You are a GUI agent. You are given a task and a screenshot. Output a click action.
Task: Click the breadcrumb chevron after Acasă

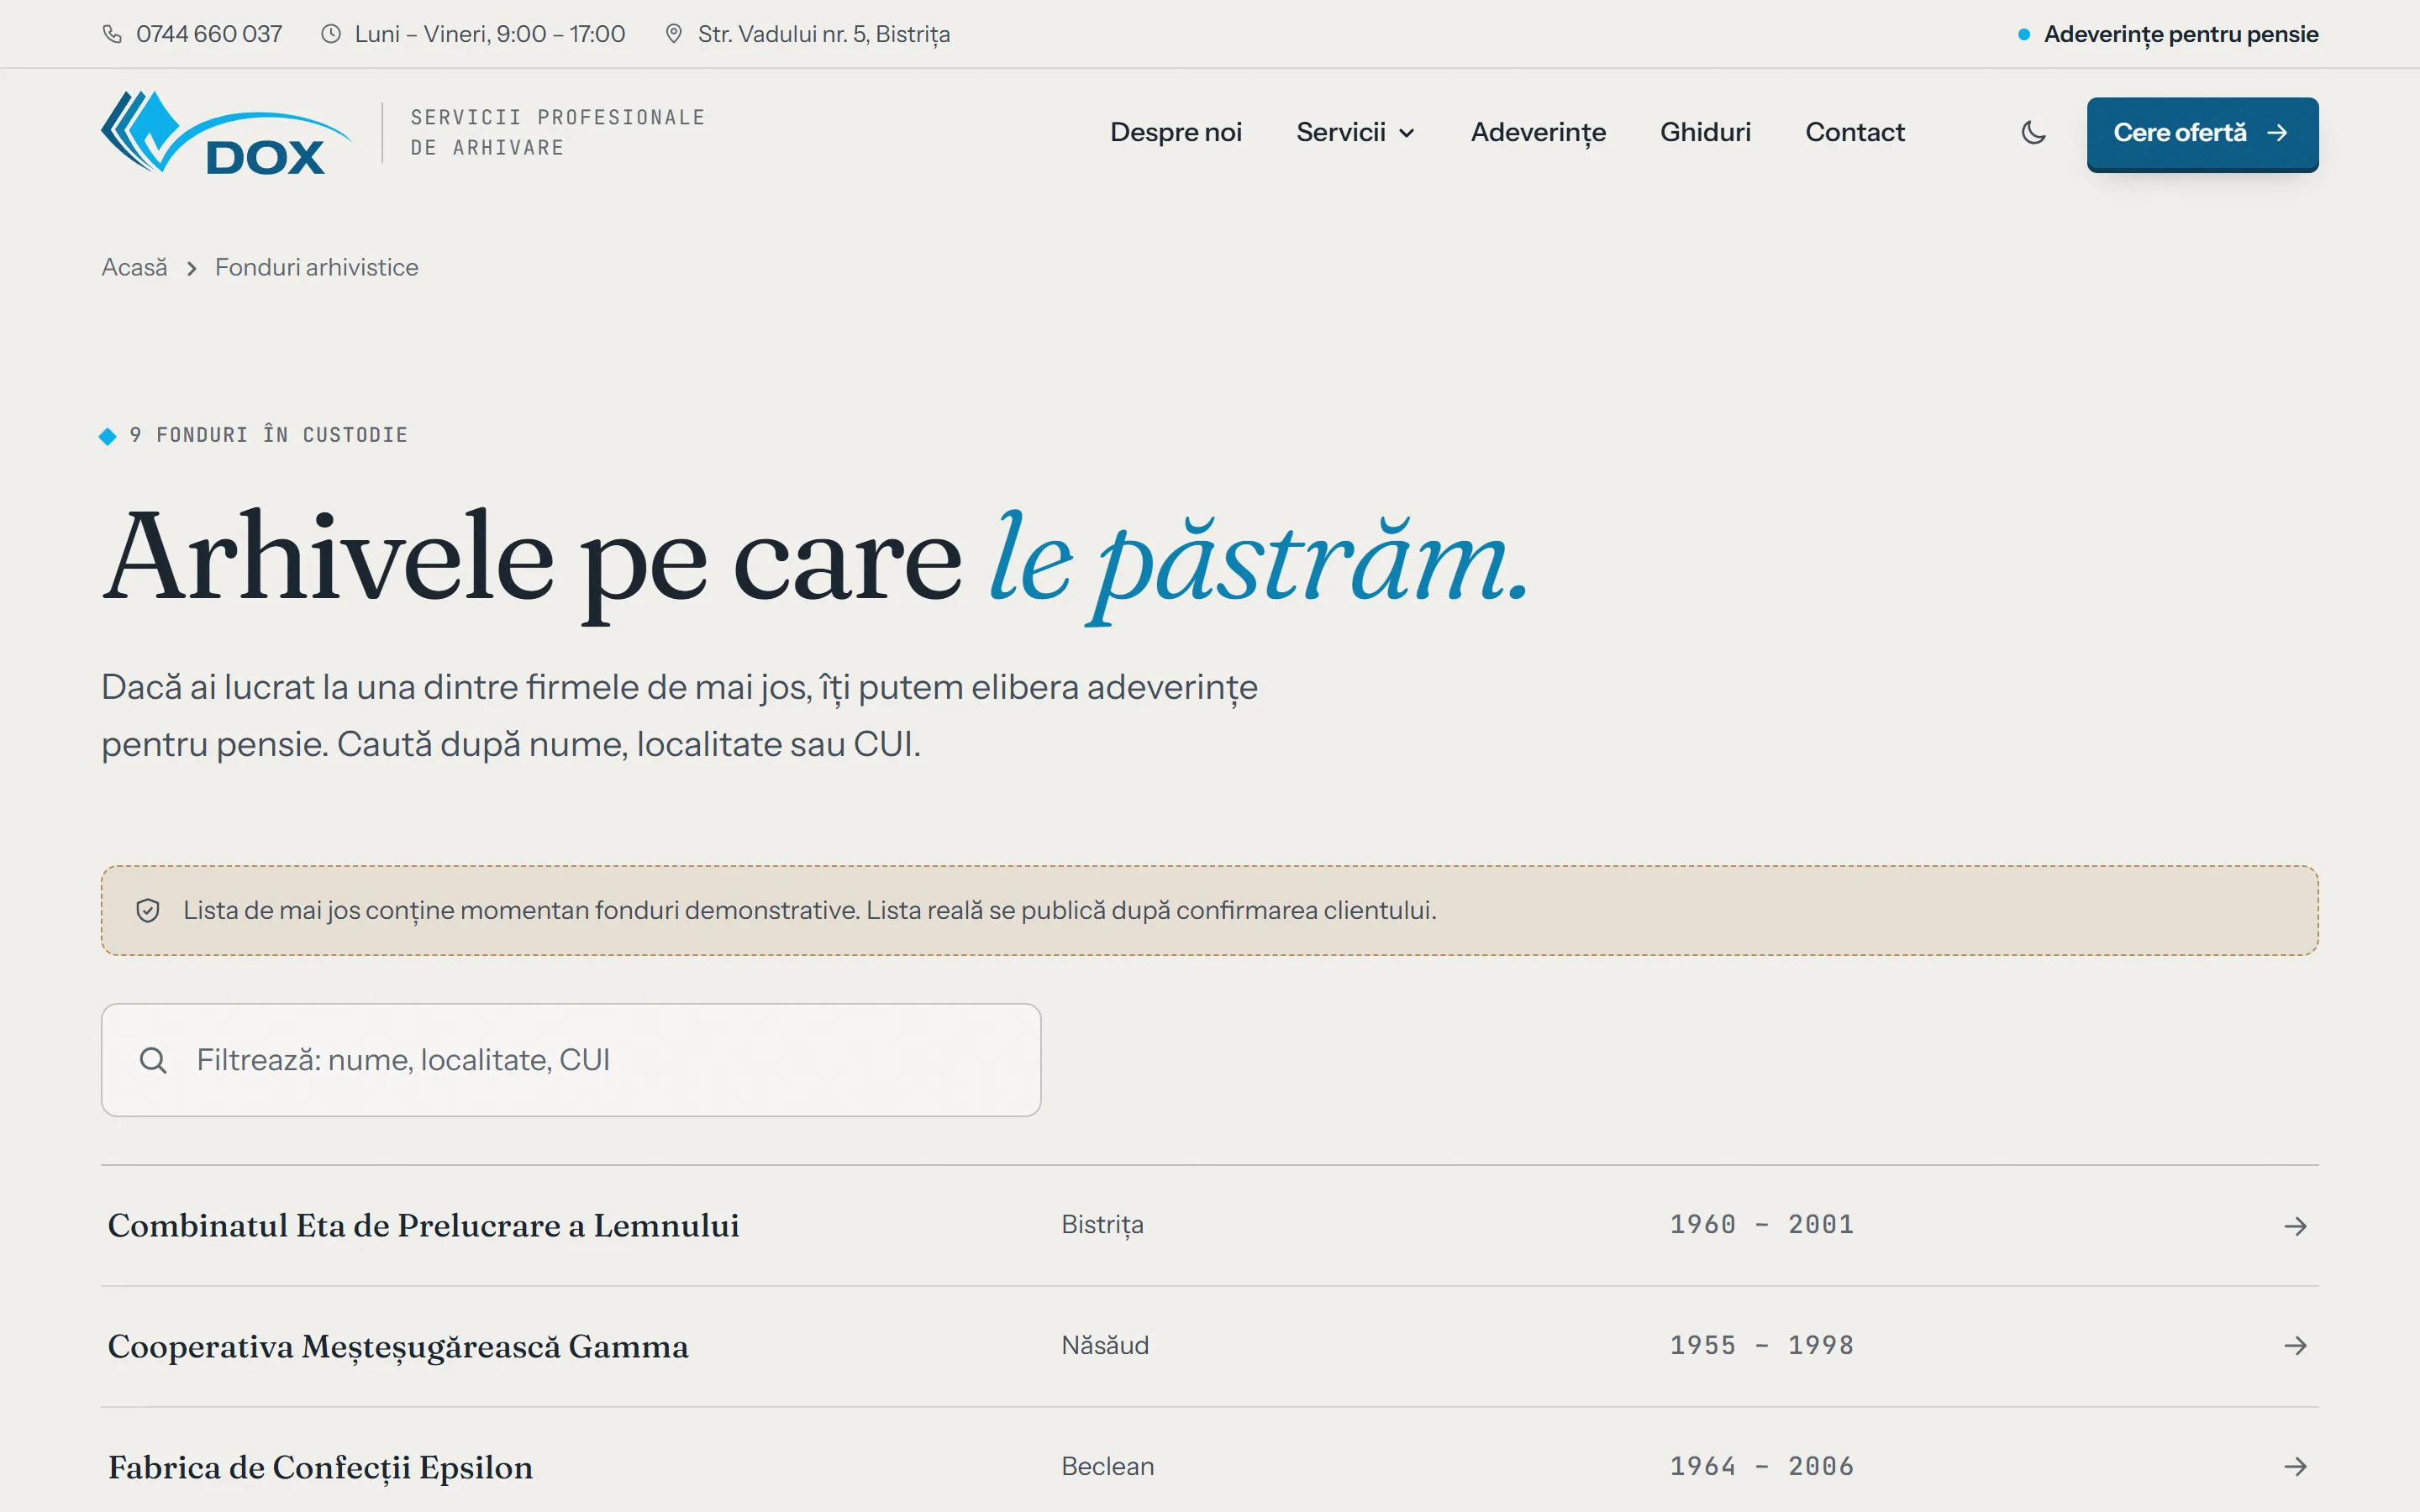tap(191, 268)
